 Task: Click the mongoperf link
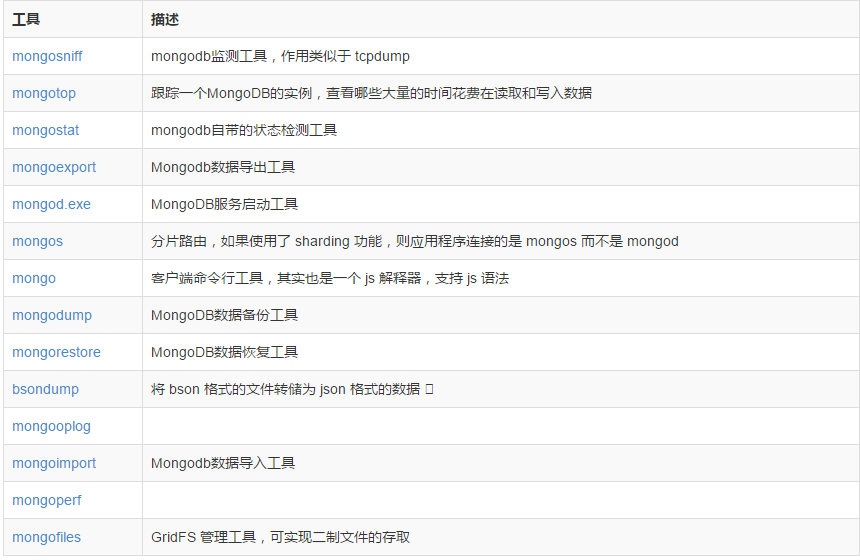pos(47,501)
